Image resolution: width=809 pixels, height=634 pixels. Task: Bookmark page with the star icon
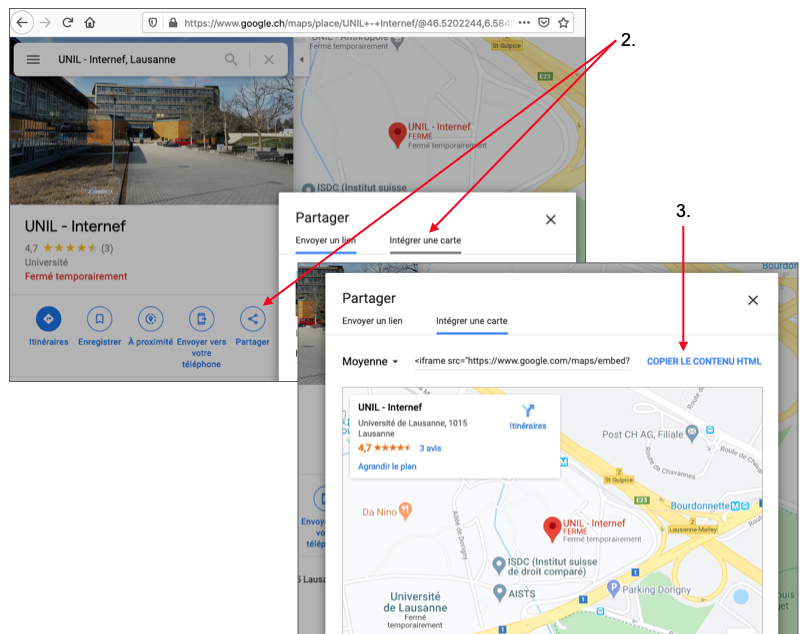coord(564,22)
